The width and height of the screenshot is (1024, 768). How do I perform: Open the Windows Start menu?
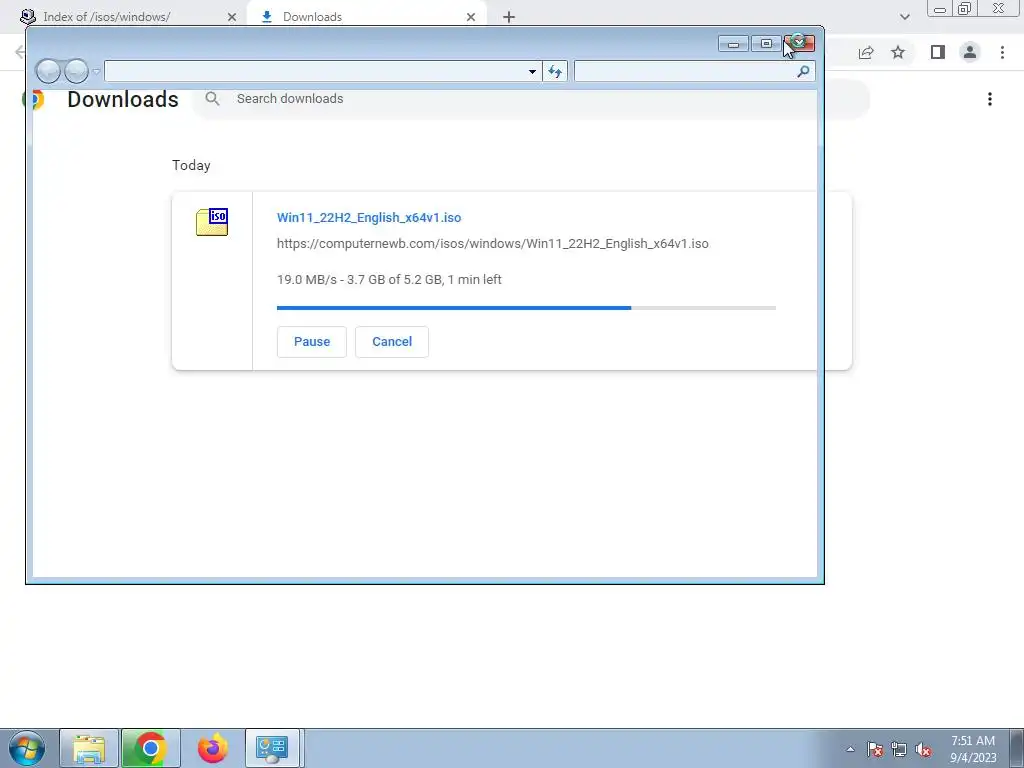27,748
